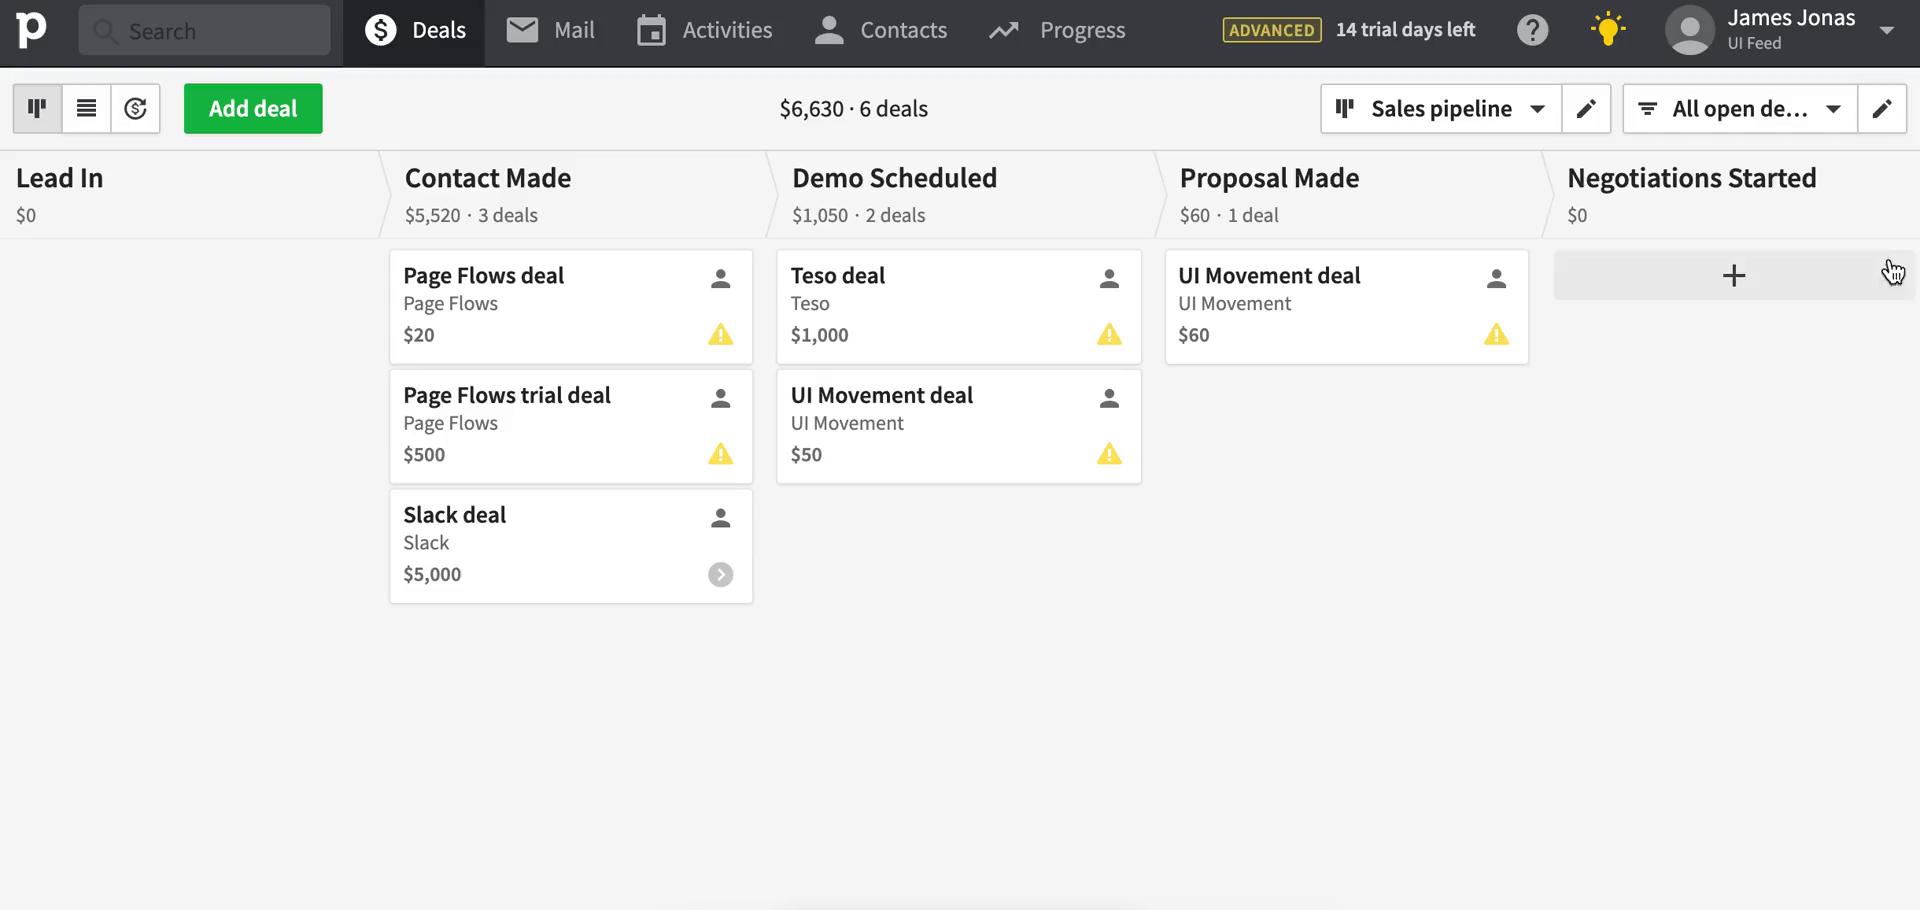Click the $5,520 · 3 deals stage summary
The height and width of the screenshot is (910, 1920).
coord(471,215)
